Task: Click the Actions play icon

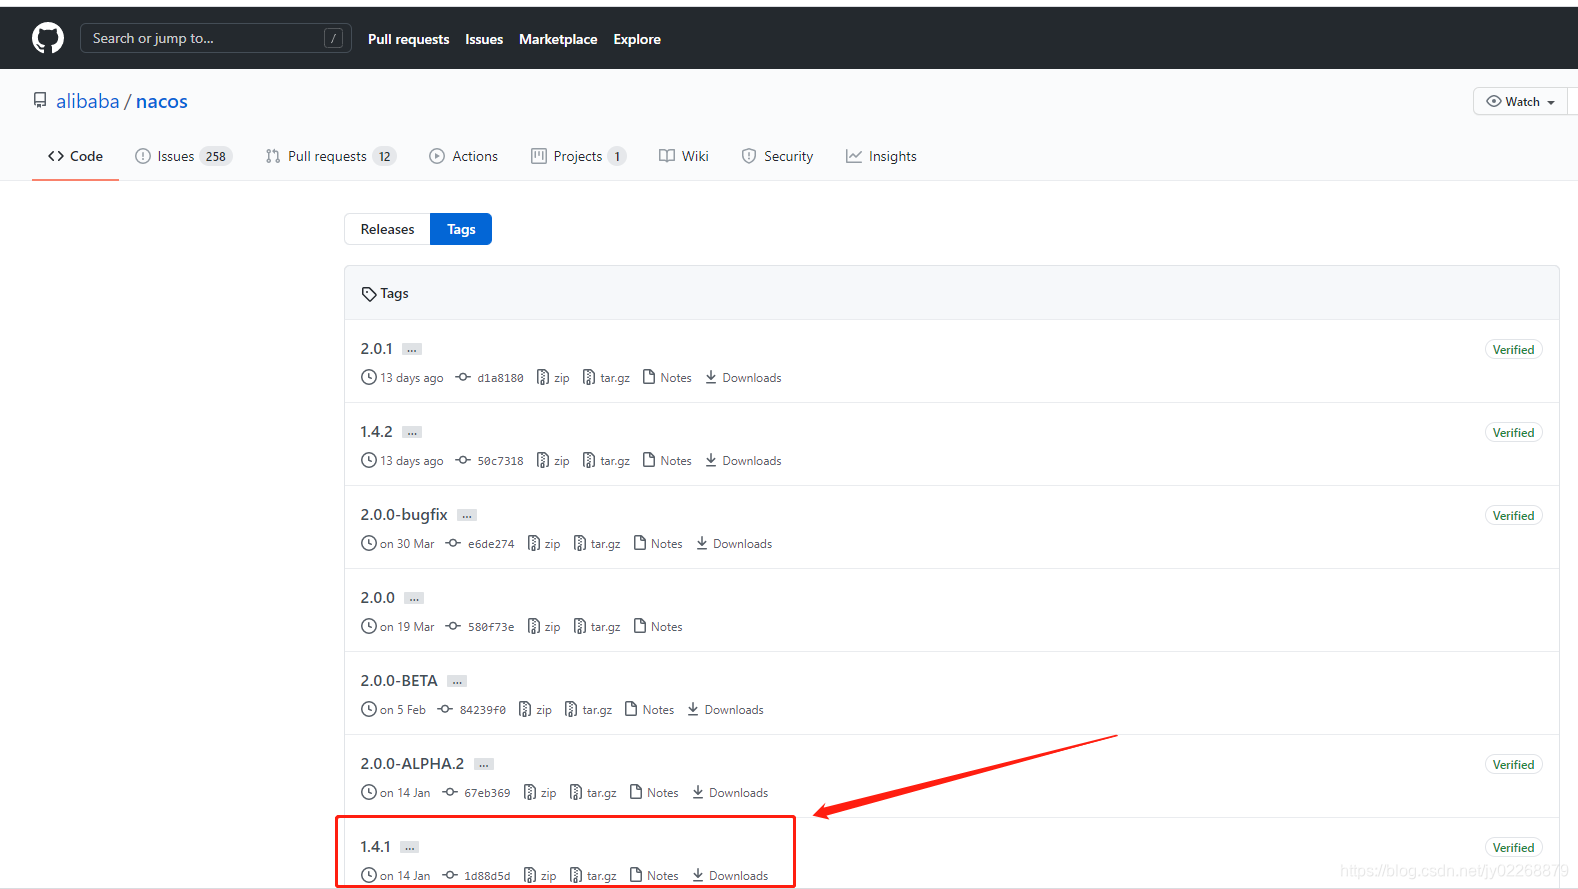Action: tap(437, 156)
